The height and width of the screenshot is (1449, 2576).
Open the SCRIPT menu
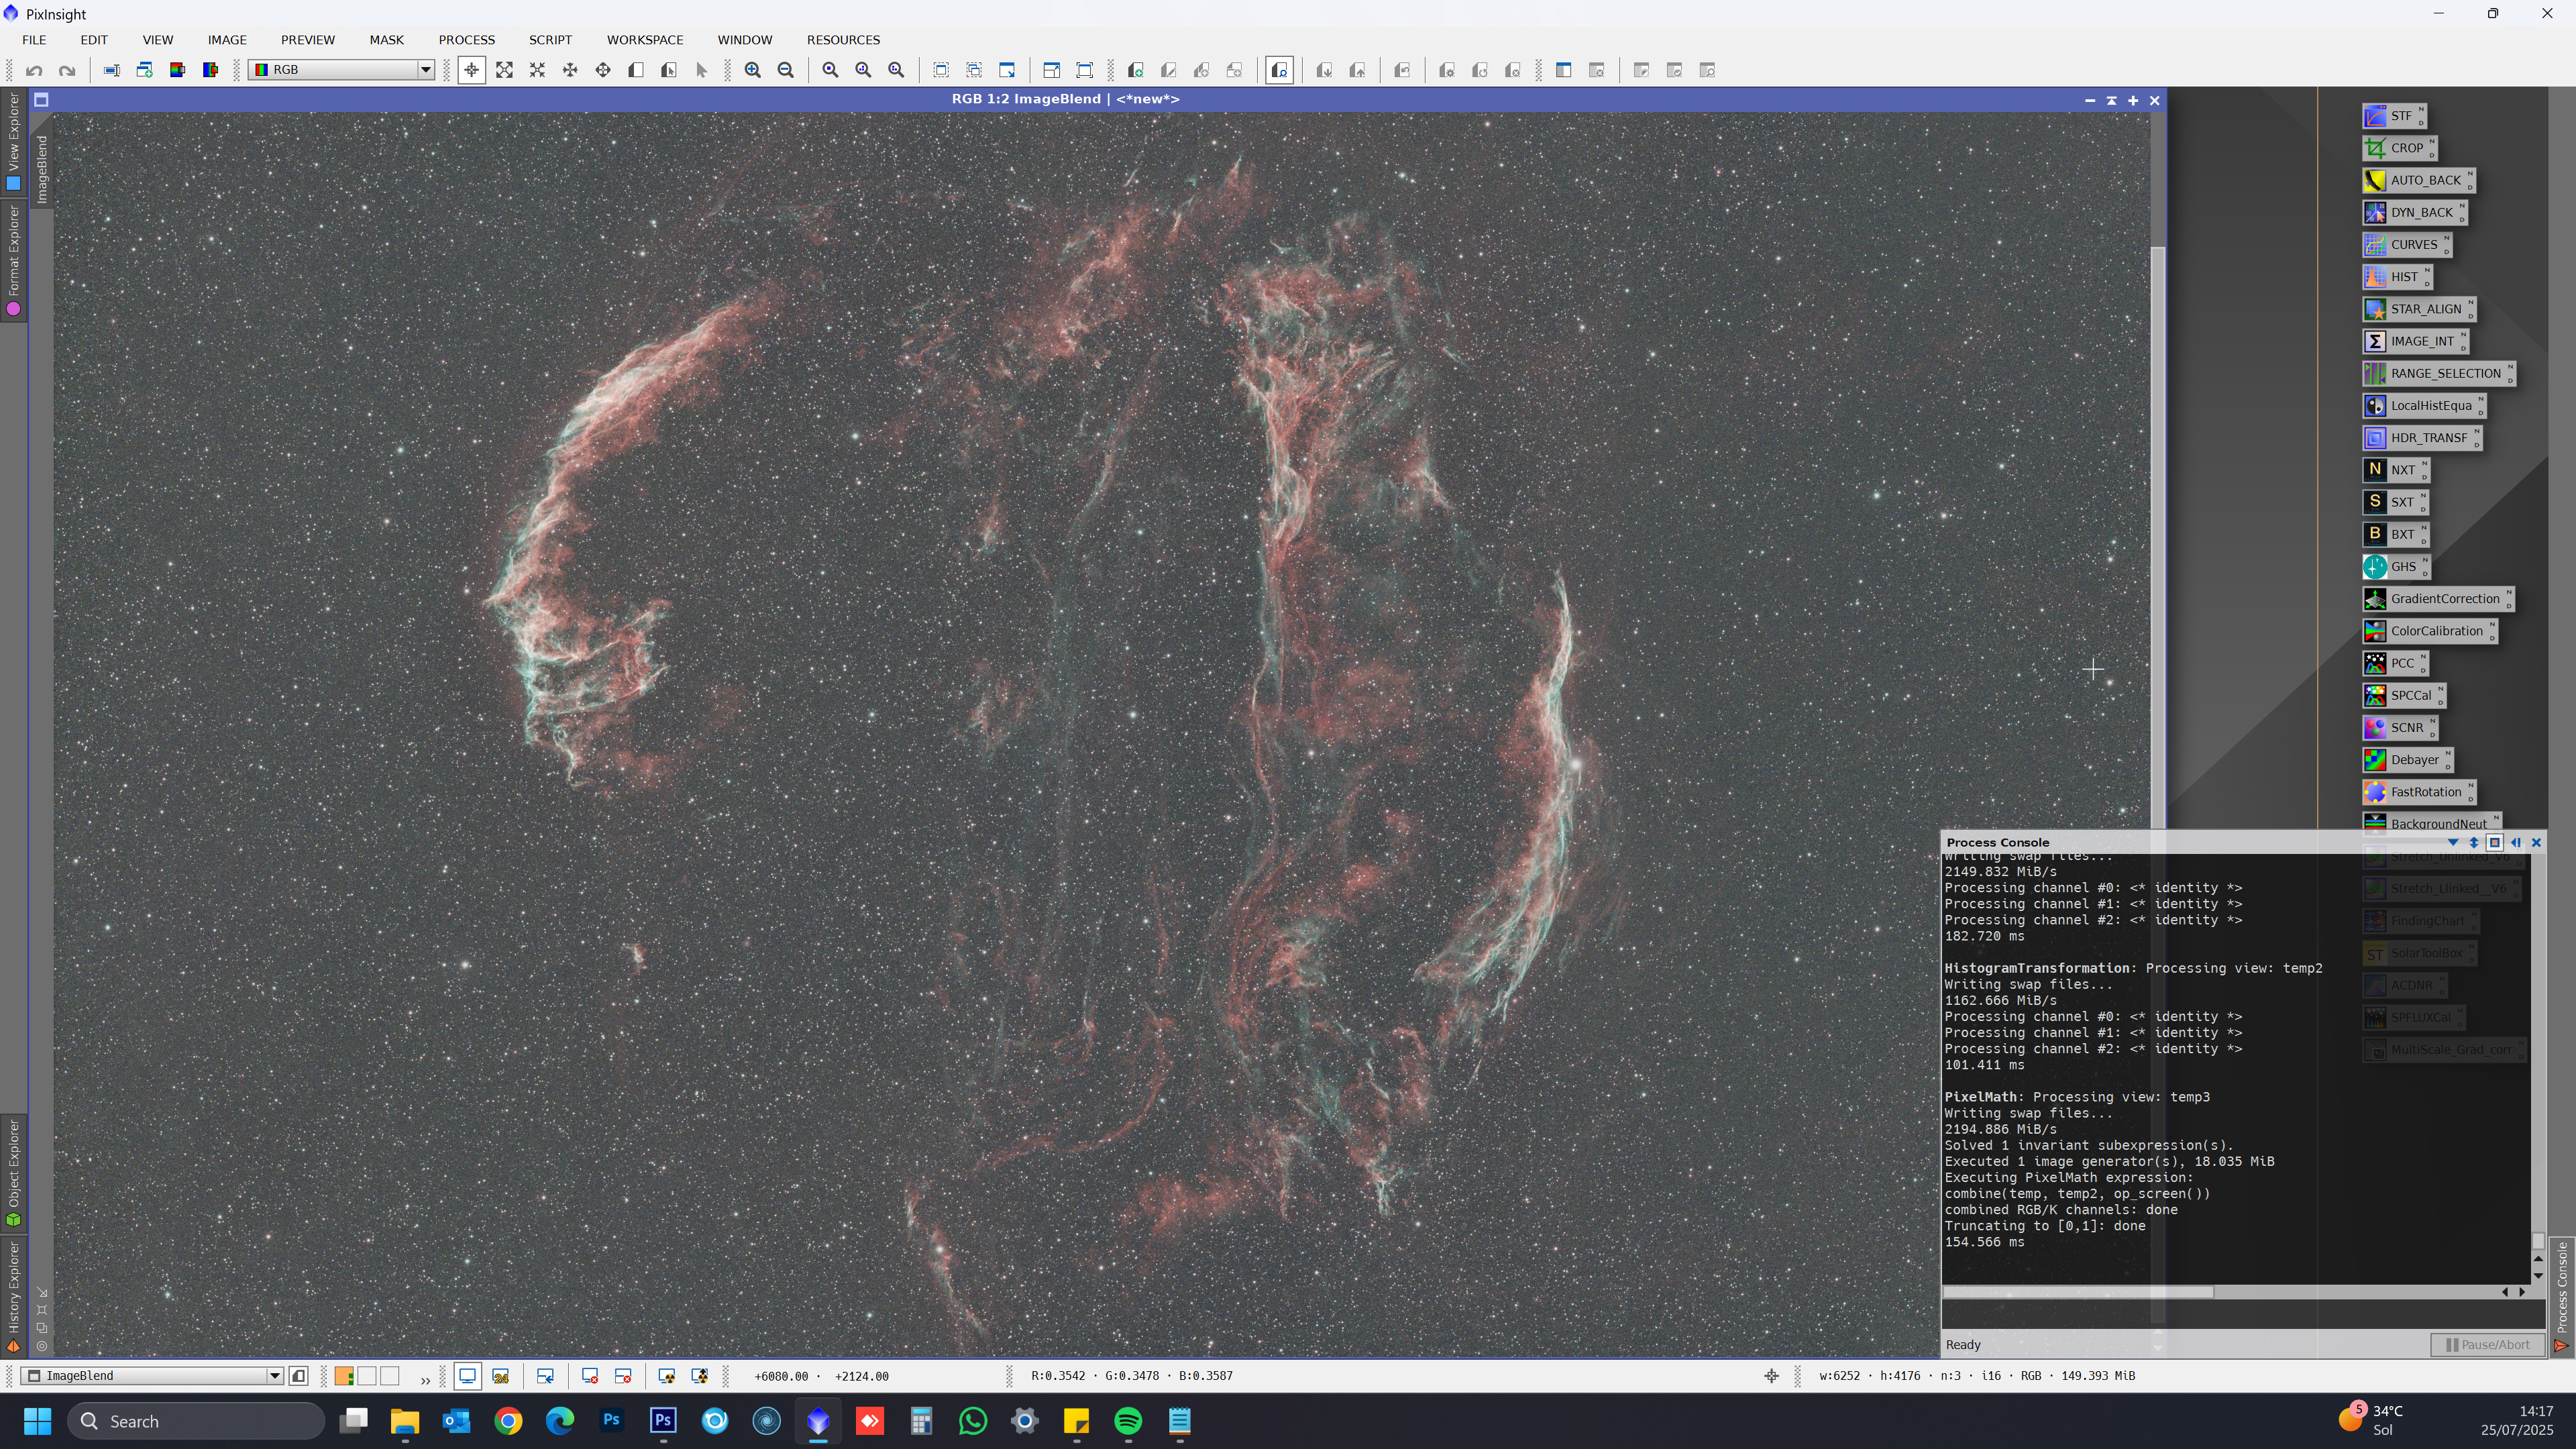(550, 40)
